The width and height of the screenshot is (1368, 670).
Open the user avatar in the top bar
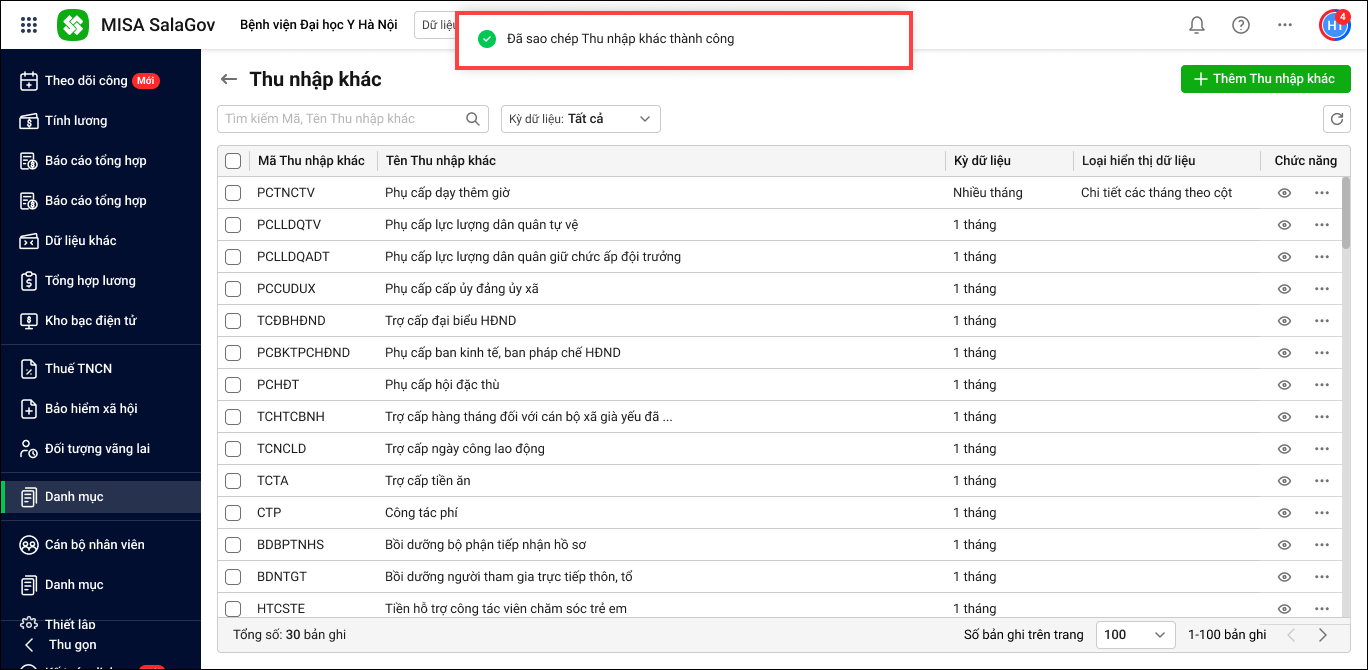click(1334, 26)
